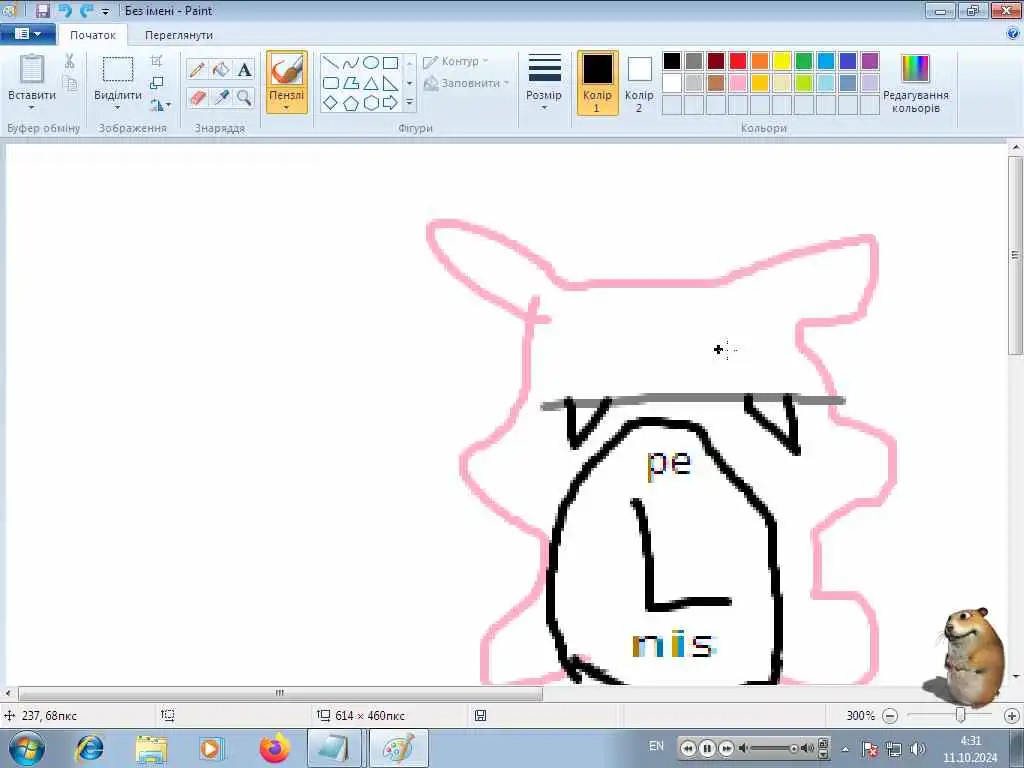Viewport: 1024px width, 768px height.
Task: Choose the Right arrow shape
Action: point(391,103)
